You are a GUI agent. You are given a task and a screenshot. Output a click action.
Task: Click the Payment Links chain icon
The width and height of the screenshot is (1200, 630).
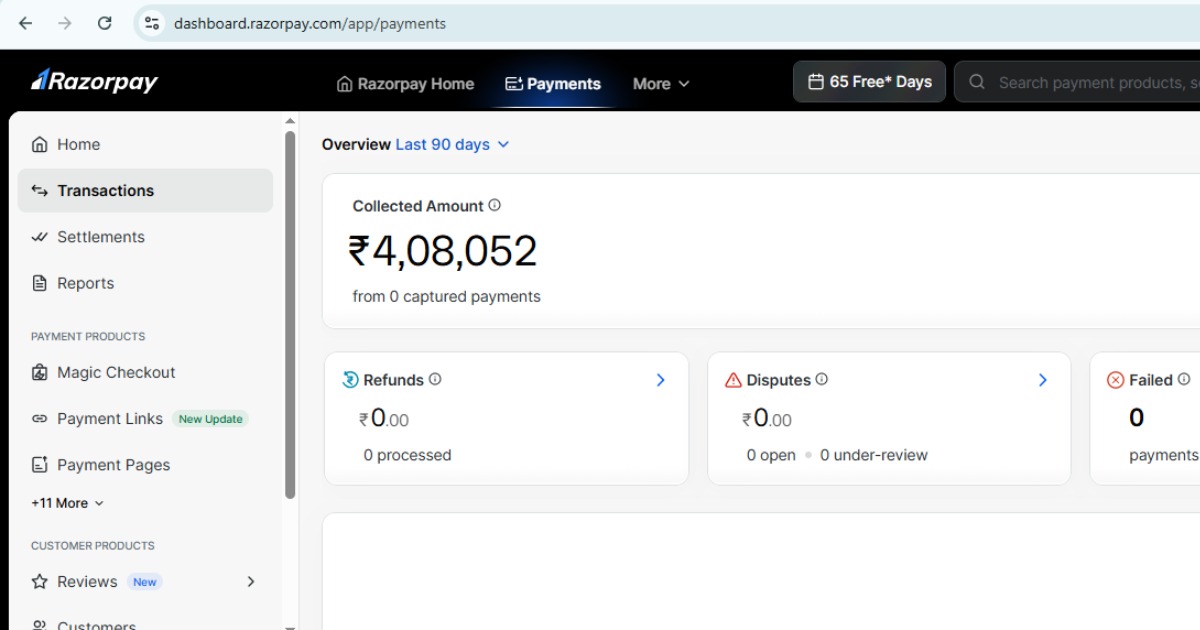tap(40, 419)
